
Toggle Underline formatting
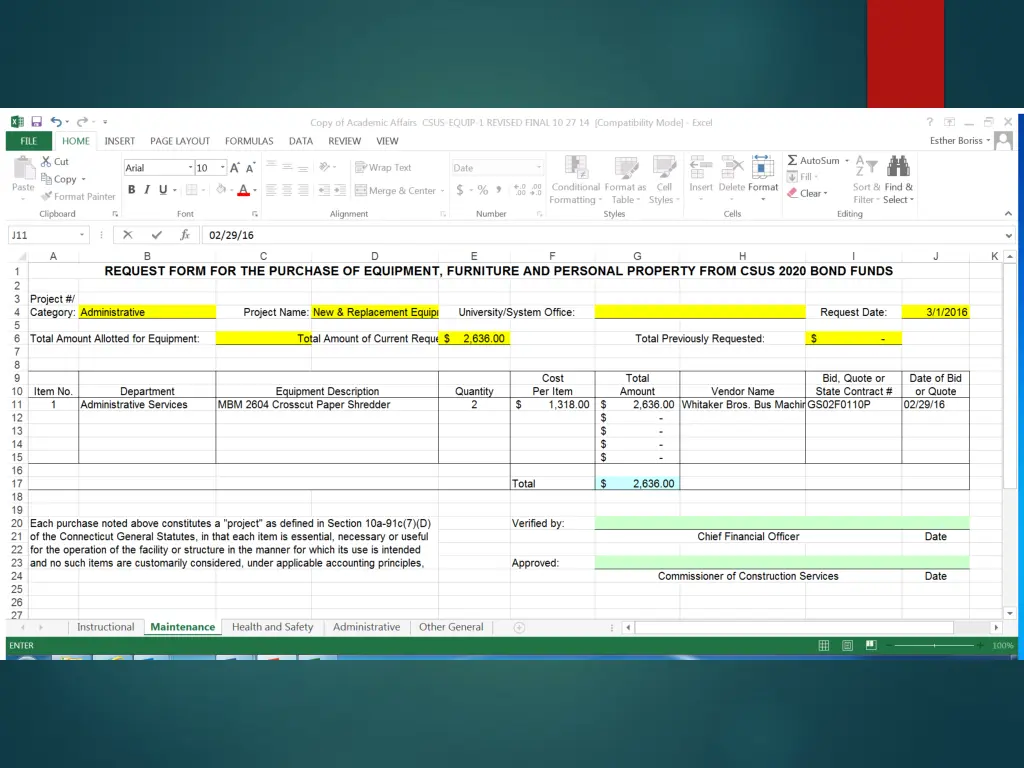pyautogui.click(x=162, y=190)
